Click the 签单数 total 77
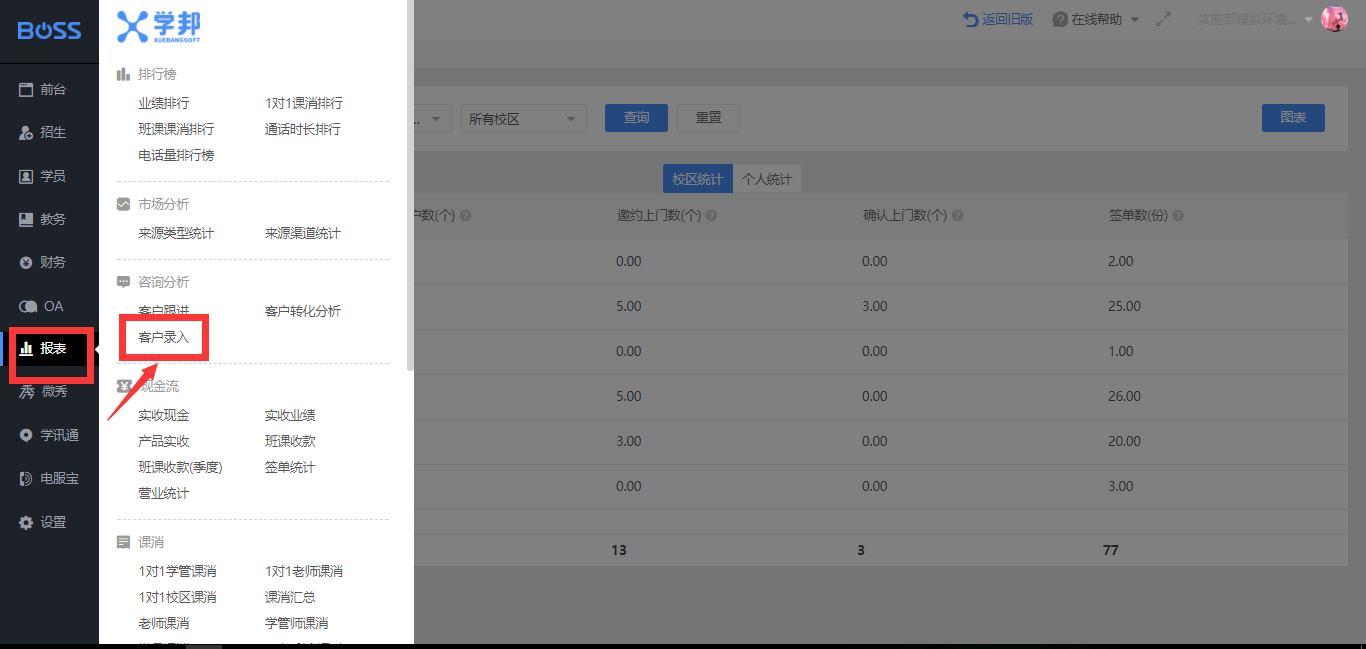The image size is (1366, 649). point(1110,550)
